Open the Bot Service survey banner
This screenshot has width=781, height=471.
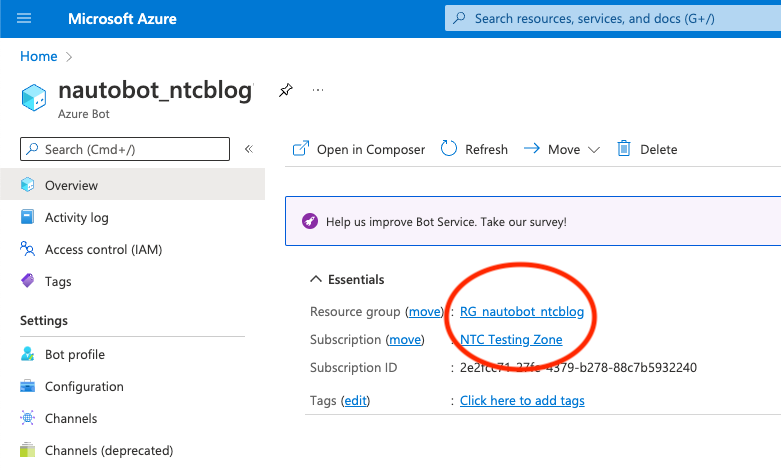[533, 221]
